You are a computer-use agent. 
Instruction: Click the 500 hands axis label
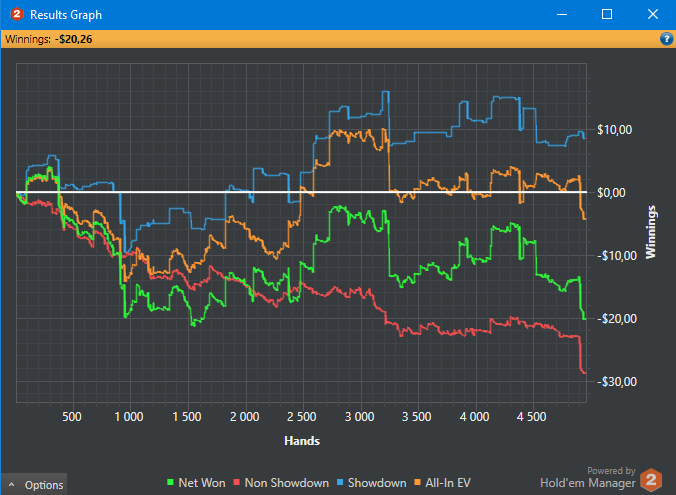72,417
